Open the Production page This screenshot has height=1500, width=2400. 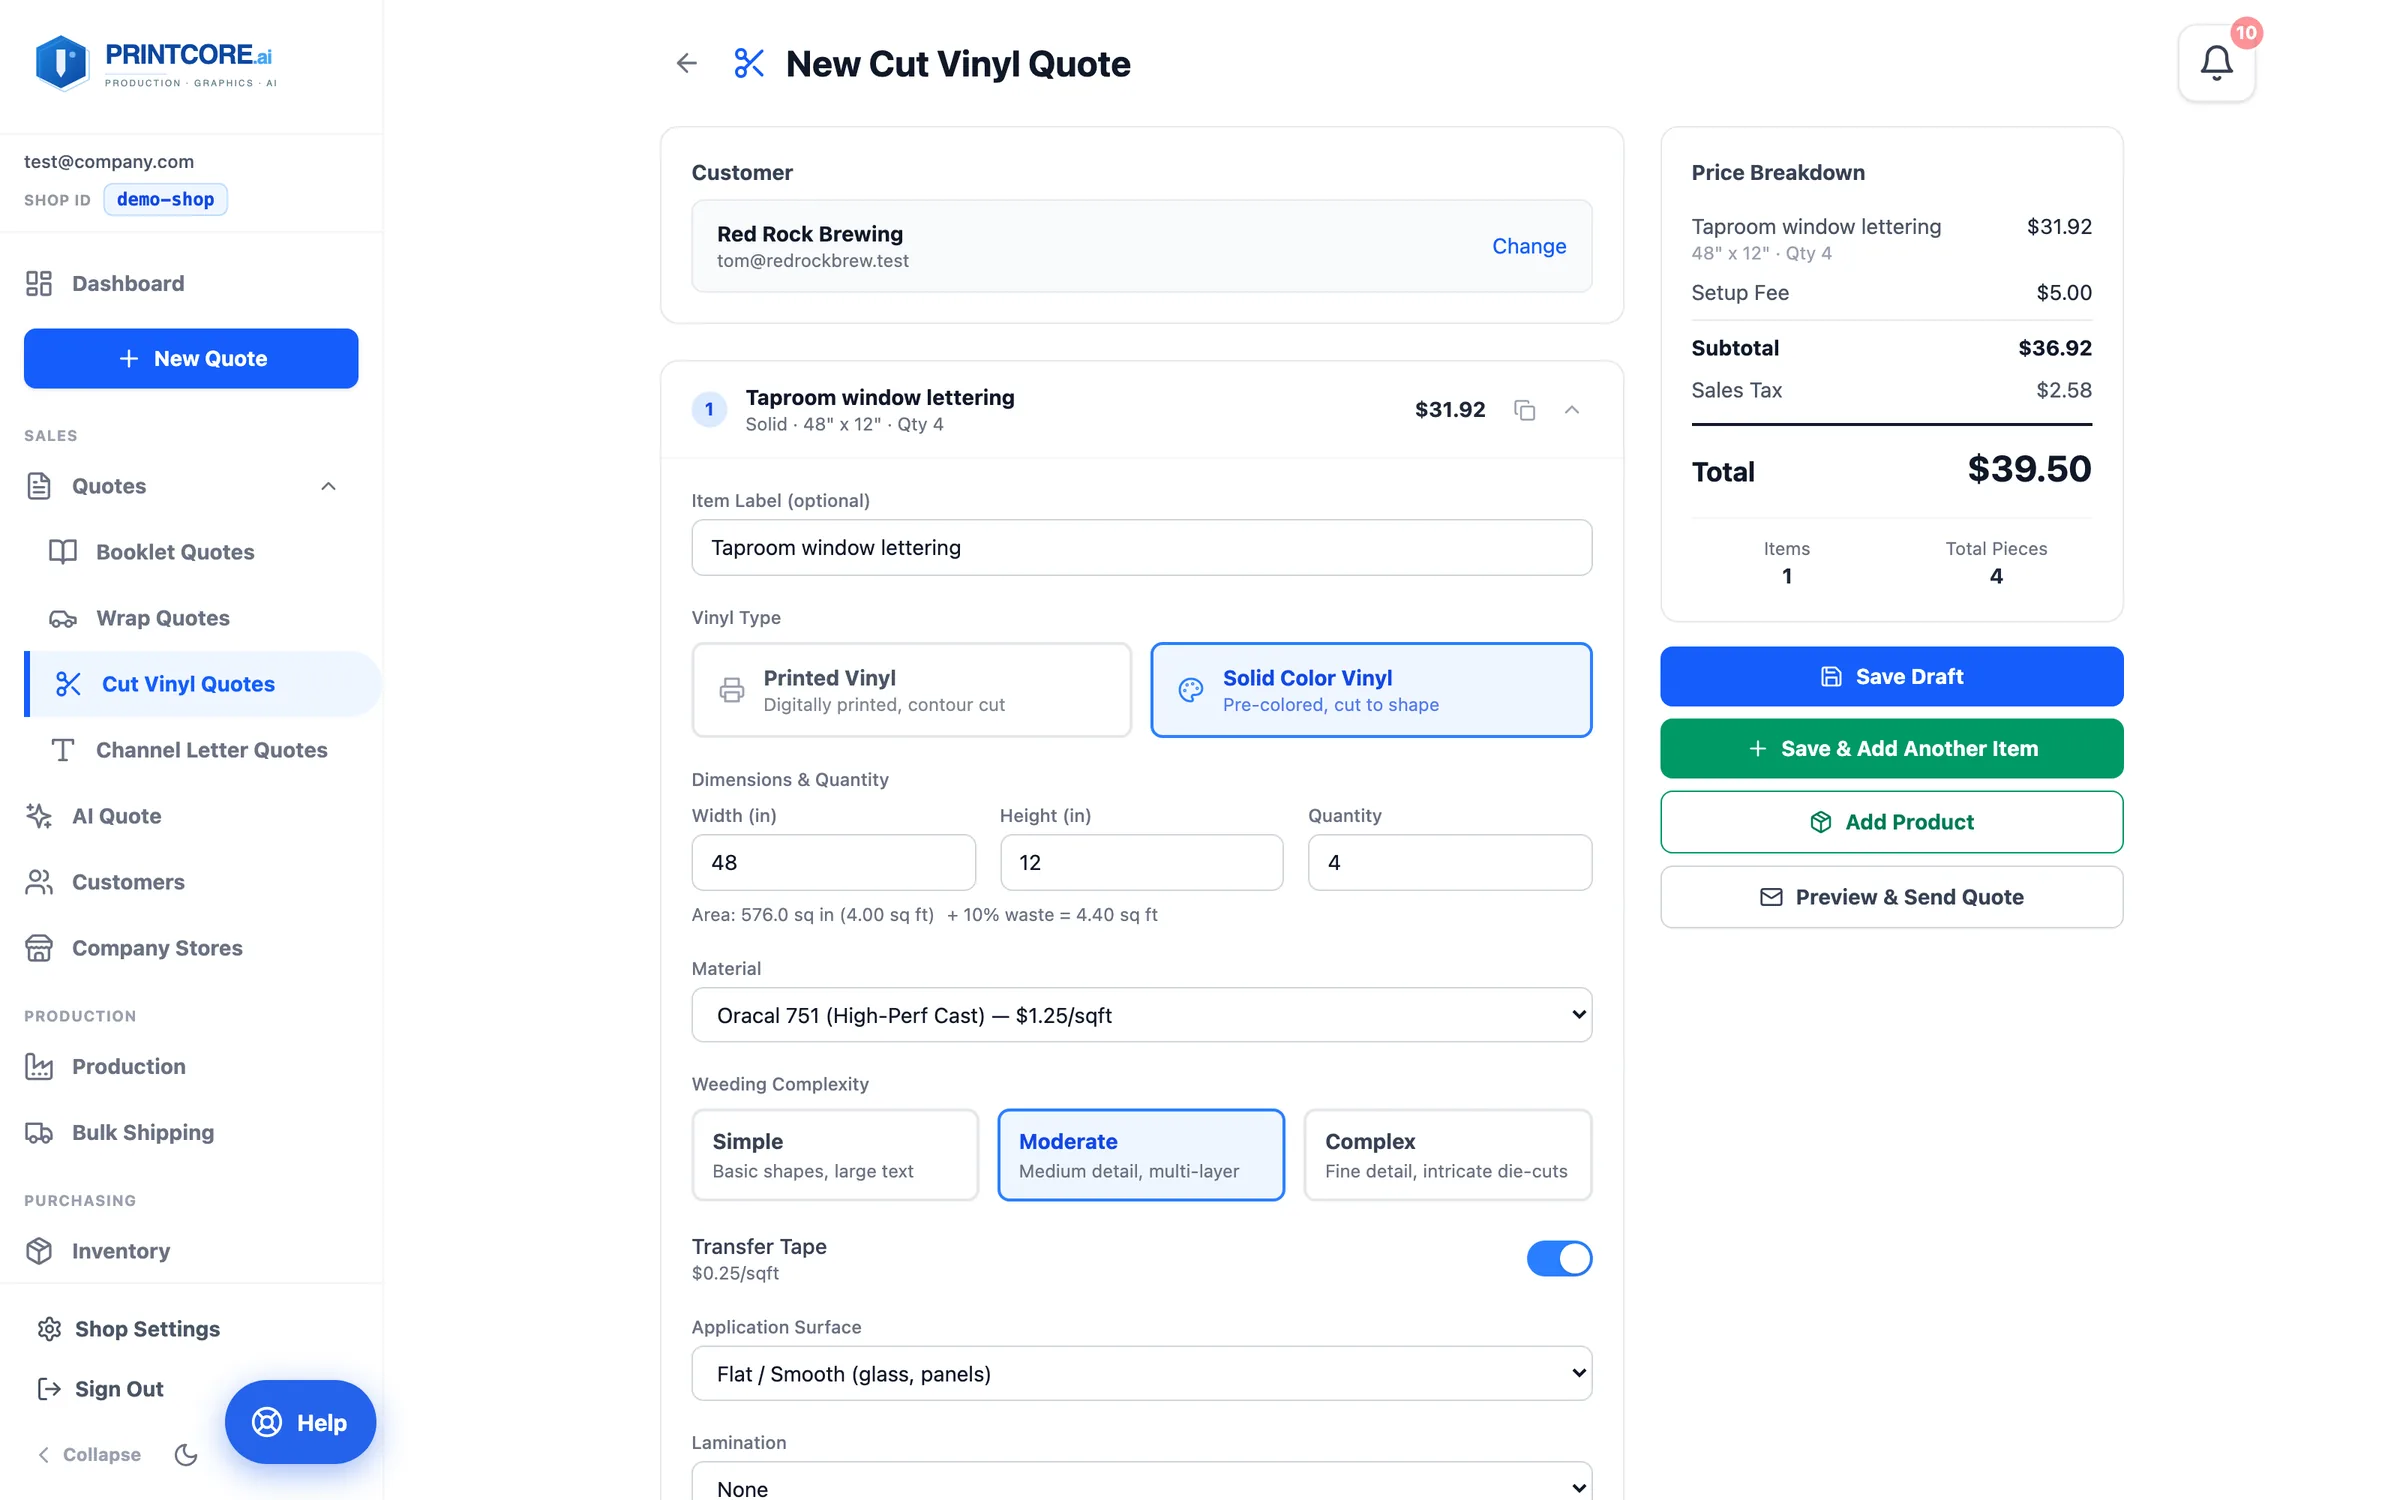click(x=191, y=1066)
